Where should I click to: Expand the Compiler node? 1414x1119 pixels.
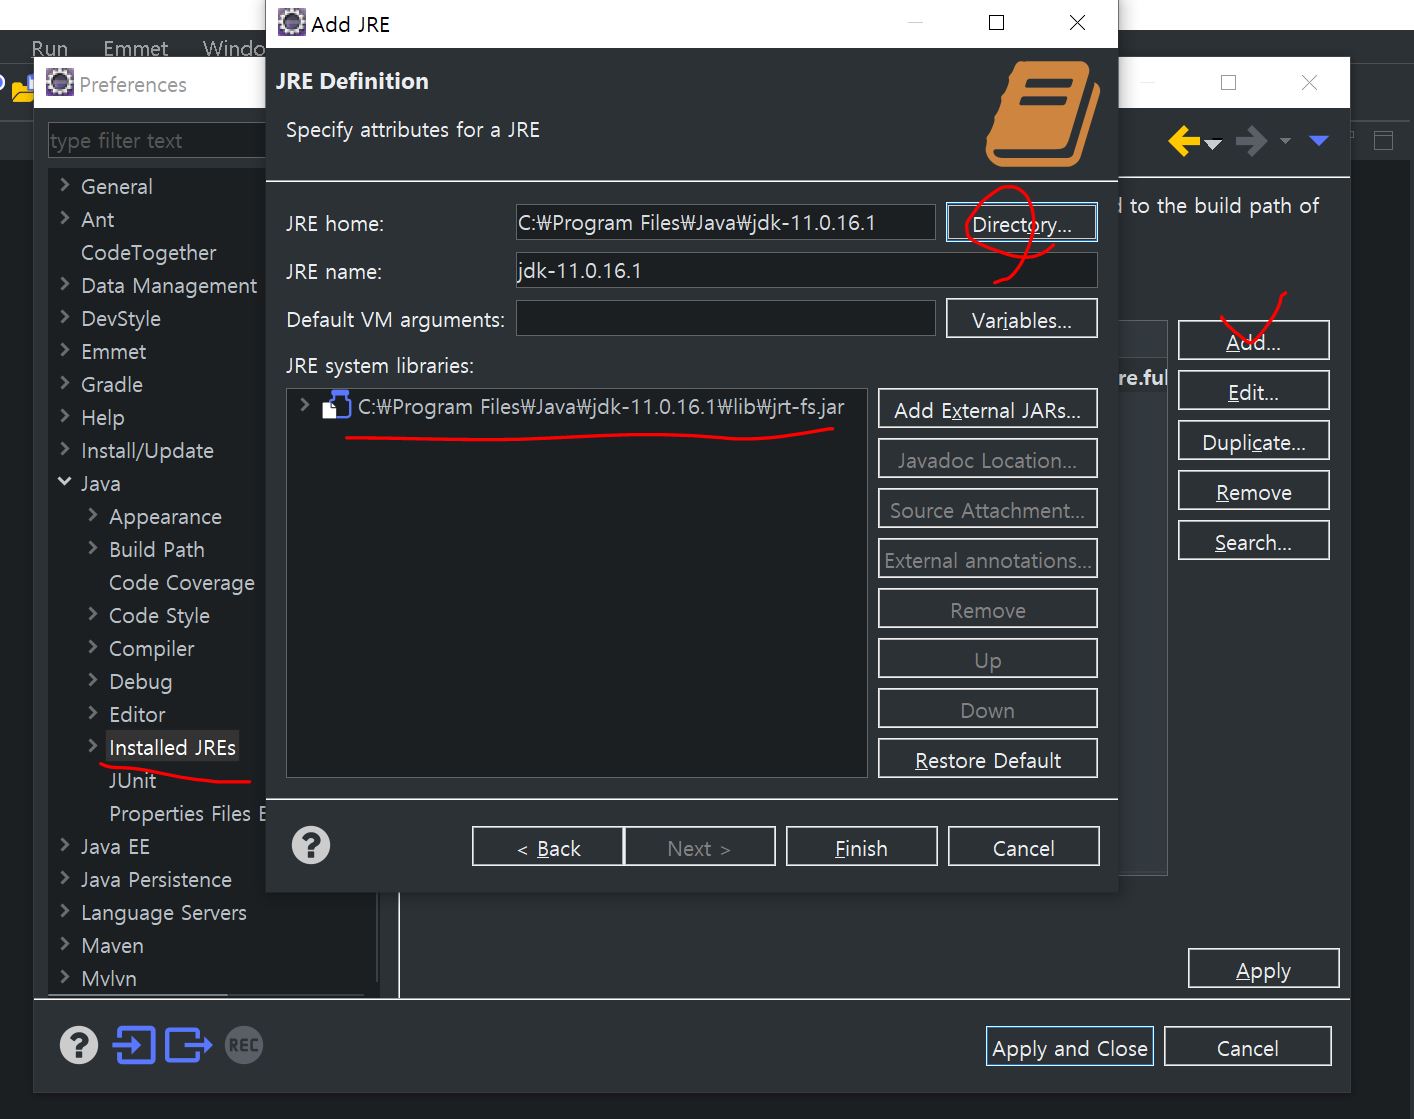click(x=93, y=647)
